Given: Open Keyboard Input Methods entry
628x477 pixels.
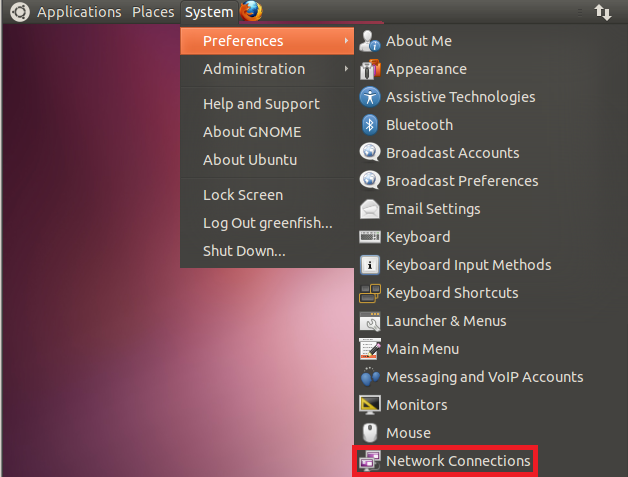Looking at the screenshot, I should 491,265.
